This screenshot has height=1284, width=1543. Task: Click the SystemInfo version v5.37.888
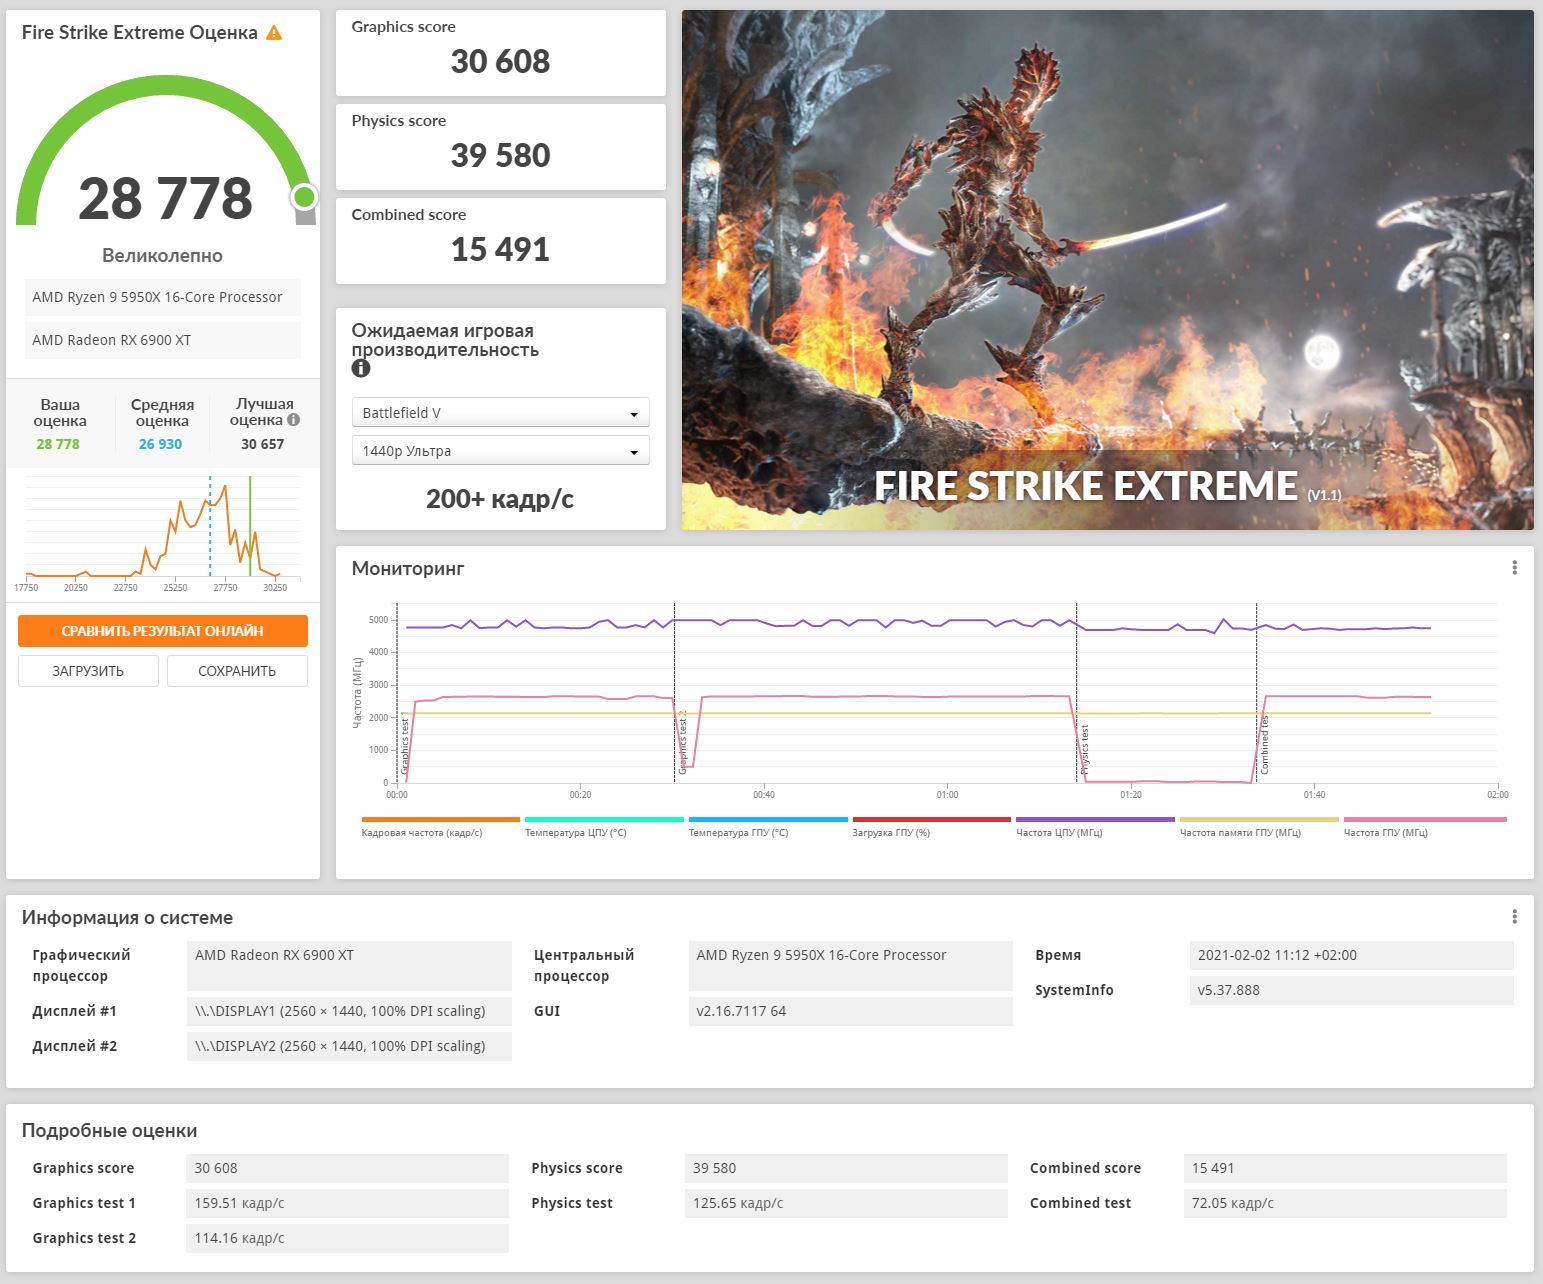[x=1352, y=990]
